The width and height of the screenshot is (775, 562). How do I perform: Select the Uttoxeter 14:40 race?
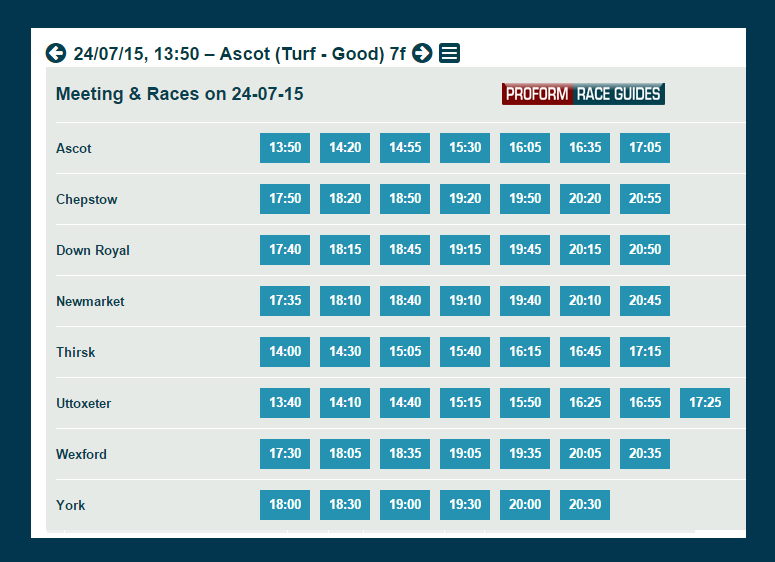tap(405, 403)
